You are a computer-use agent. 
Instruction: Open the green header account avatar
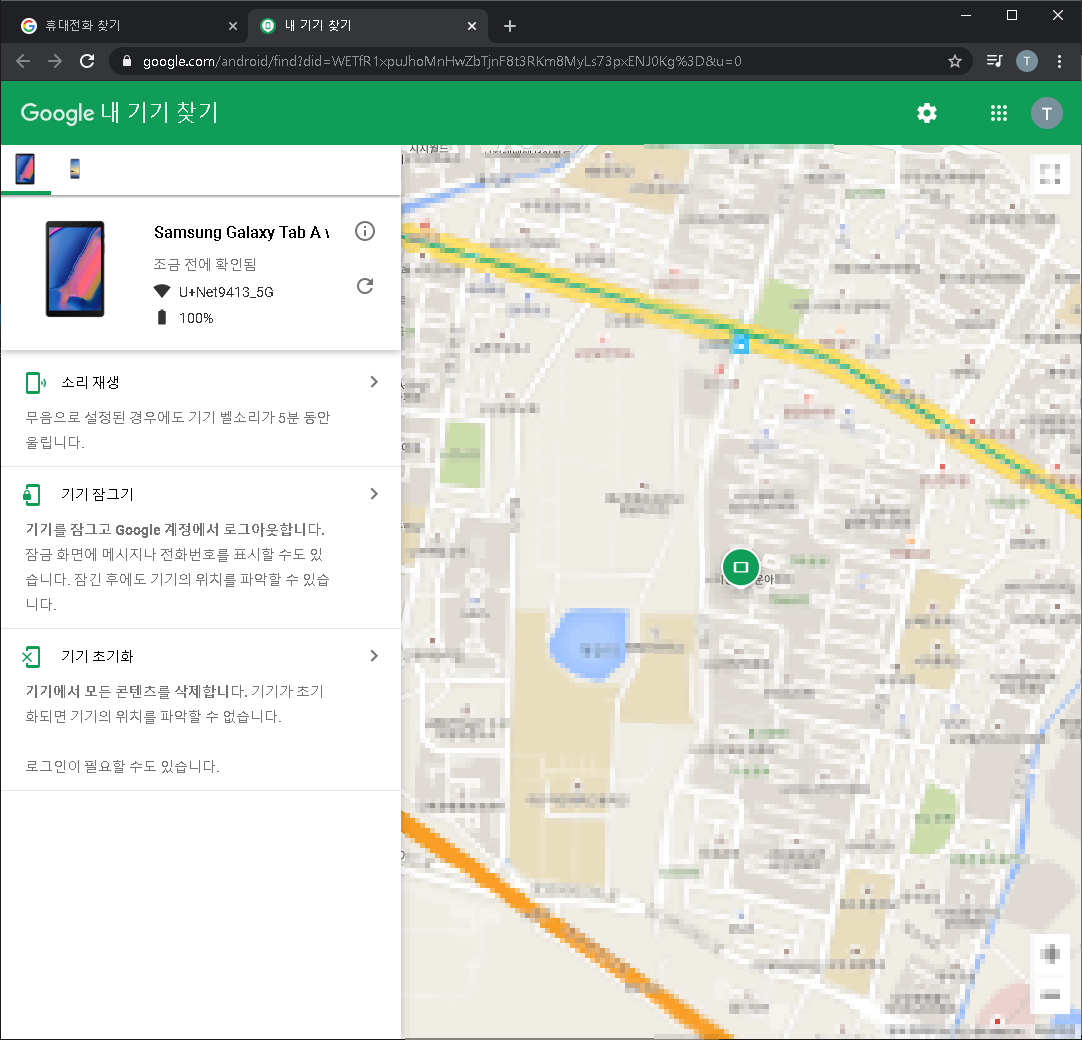(x=1046, y=113)
